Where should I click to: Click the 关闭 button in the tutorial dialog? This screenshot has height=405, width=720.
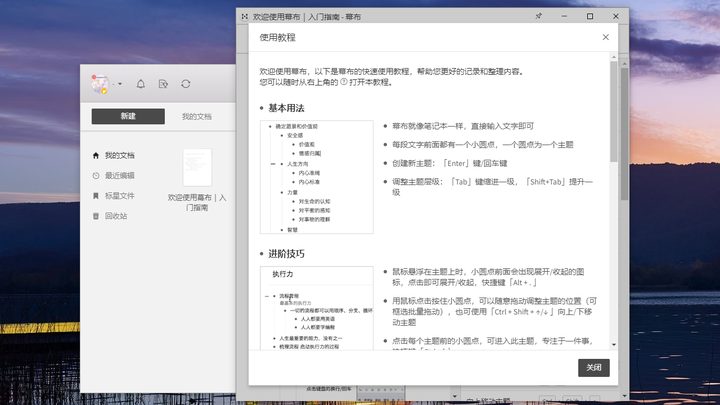(594, 367)
